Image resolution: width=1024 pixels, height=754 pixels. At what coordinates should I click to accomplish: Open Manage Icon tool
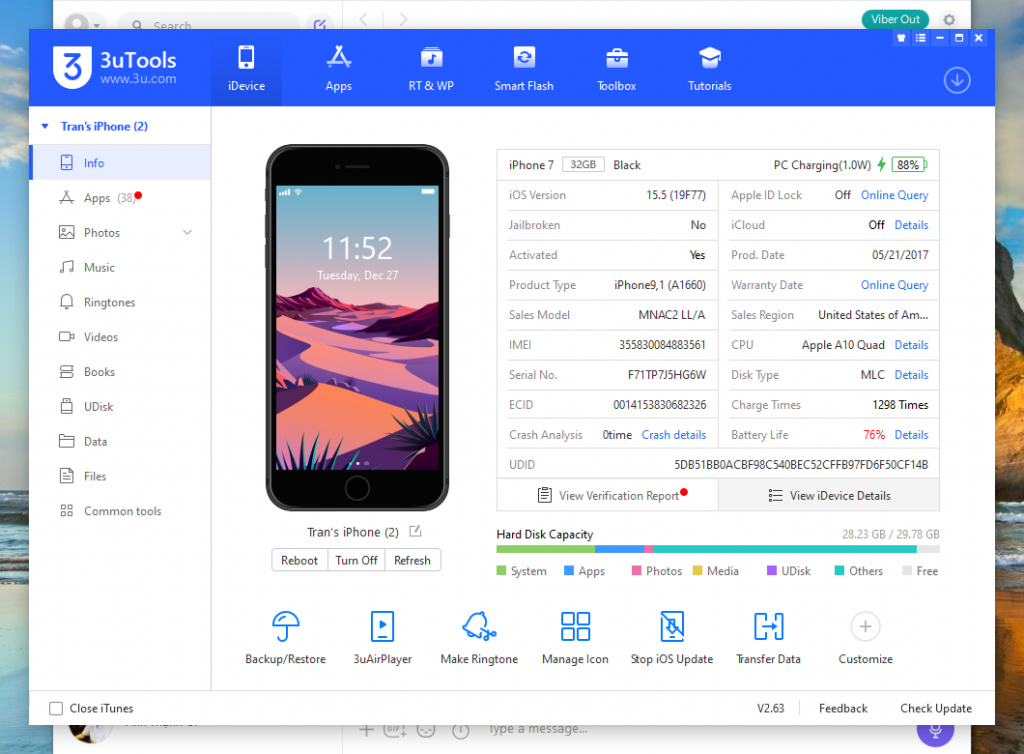pos(575,637)
